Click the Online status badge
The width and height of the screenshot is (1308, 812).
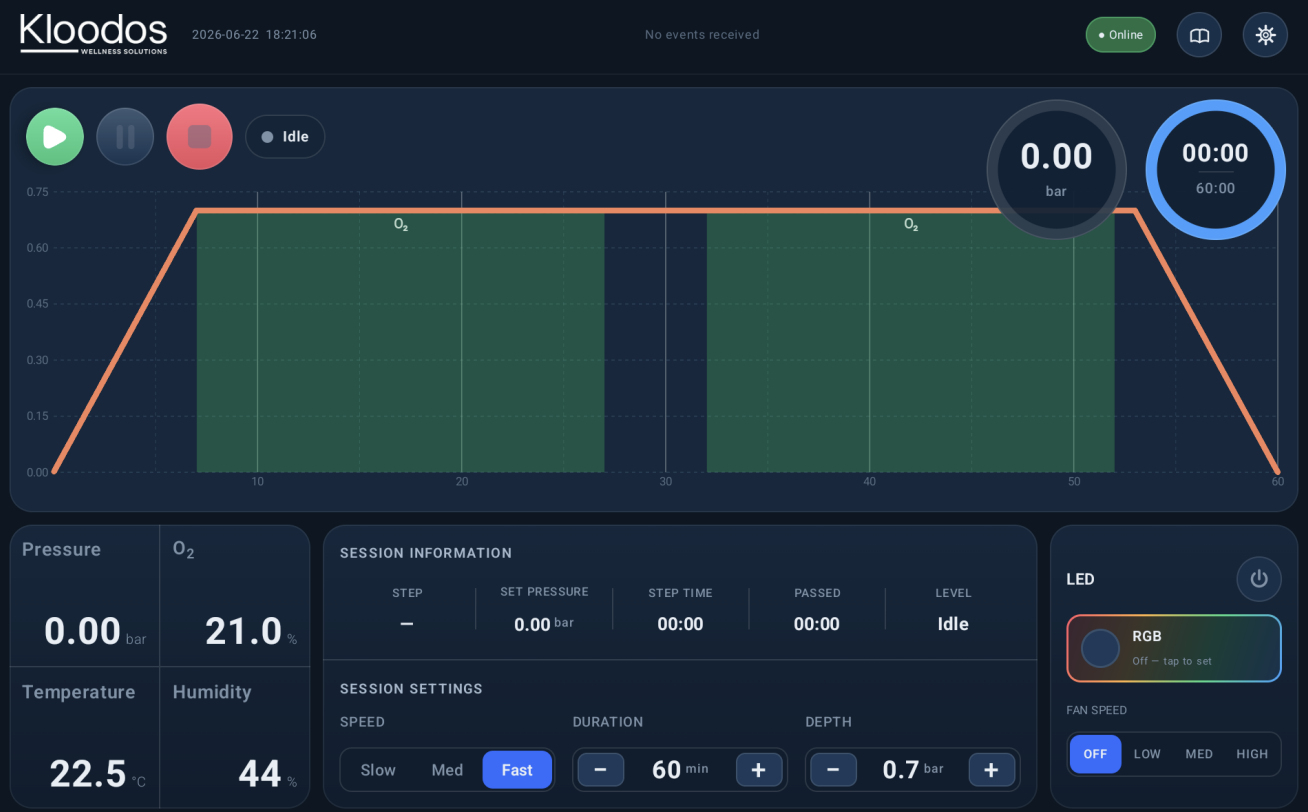1121,35
